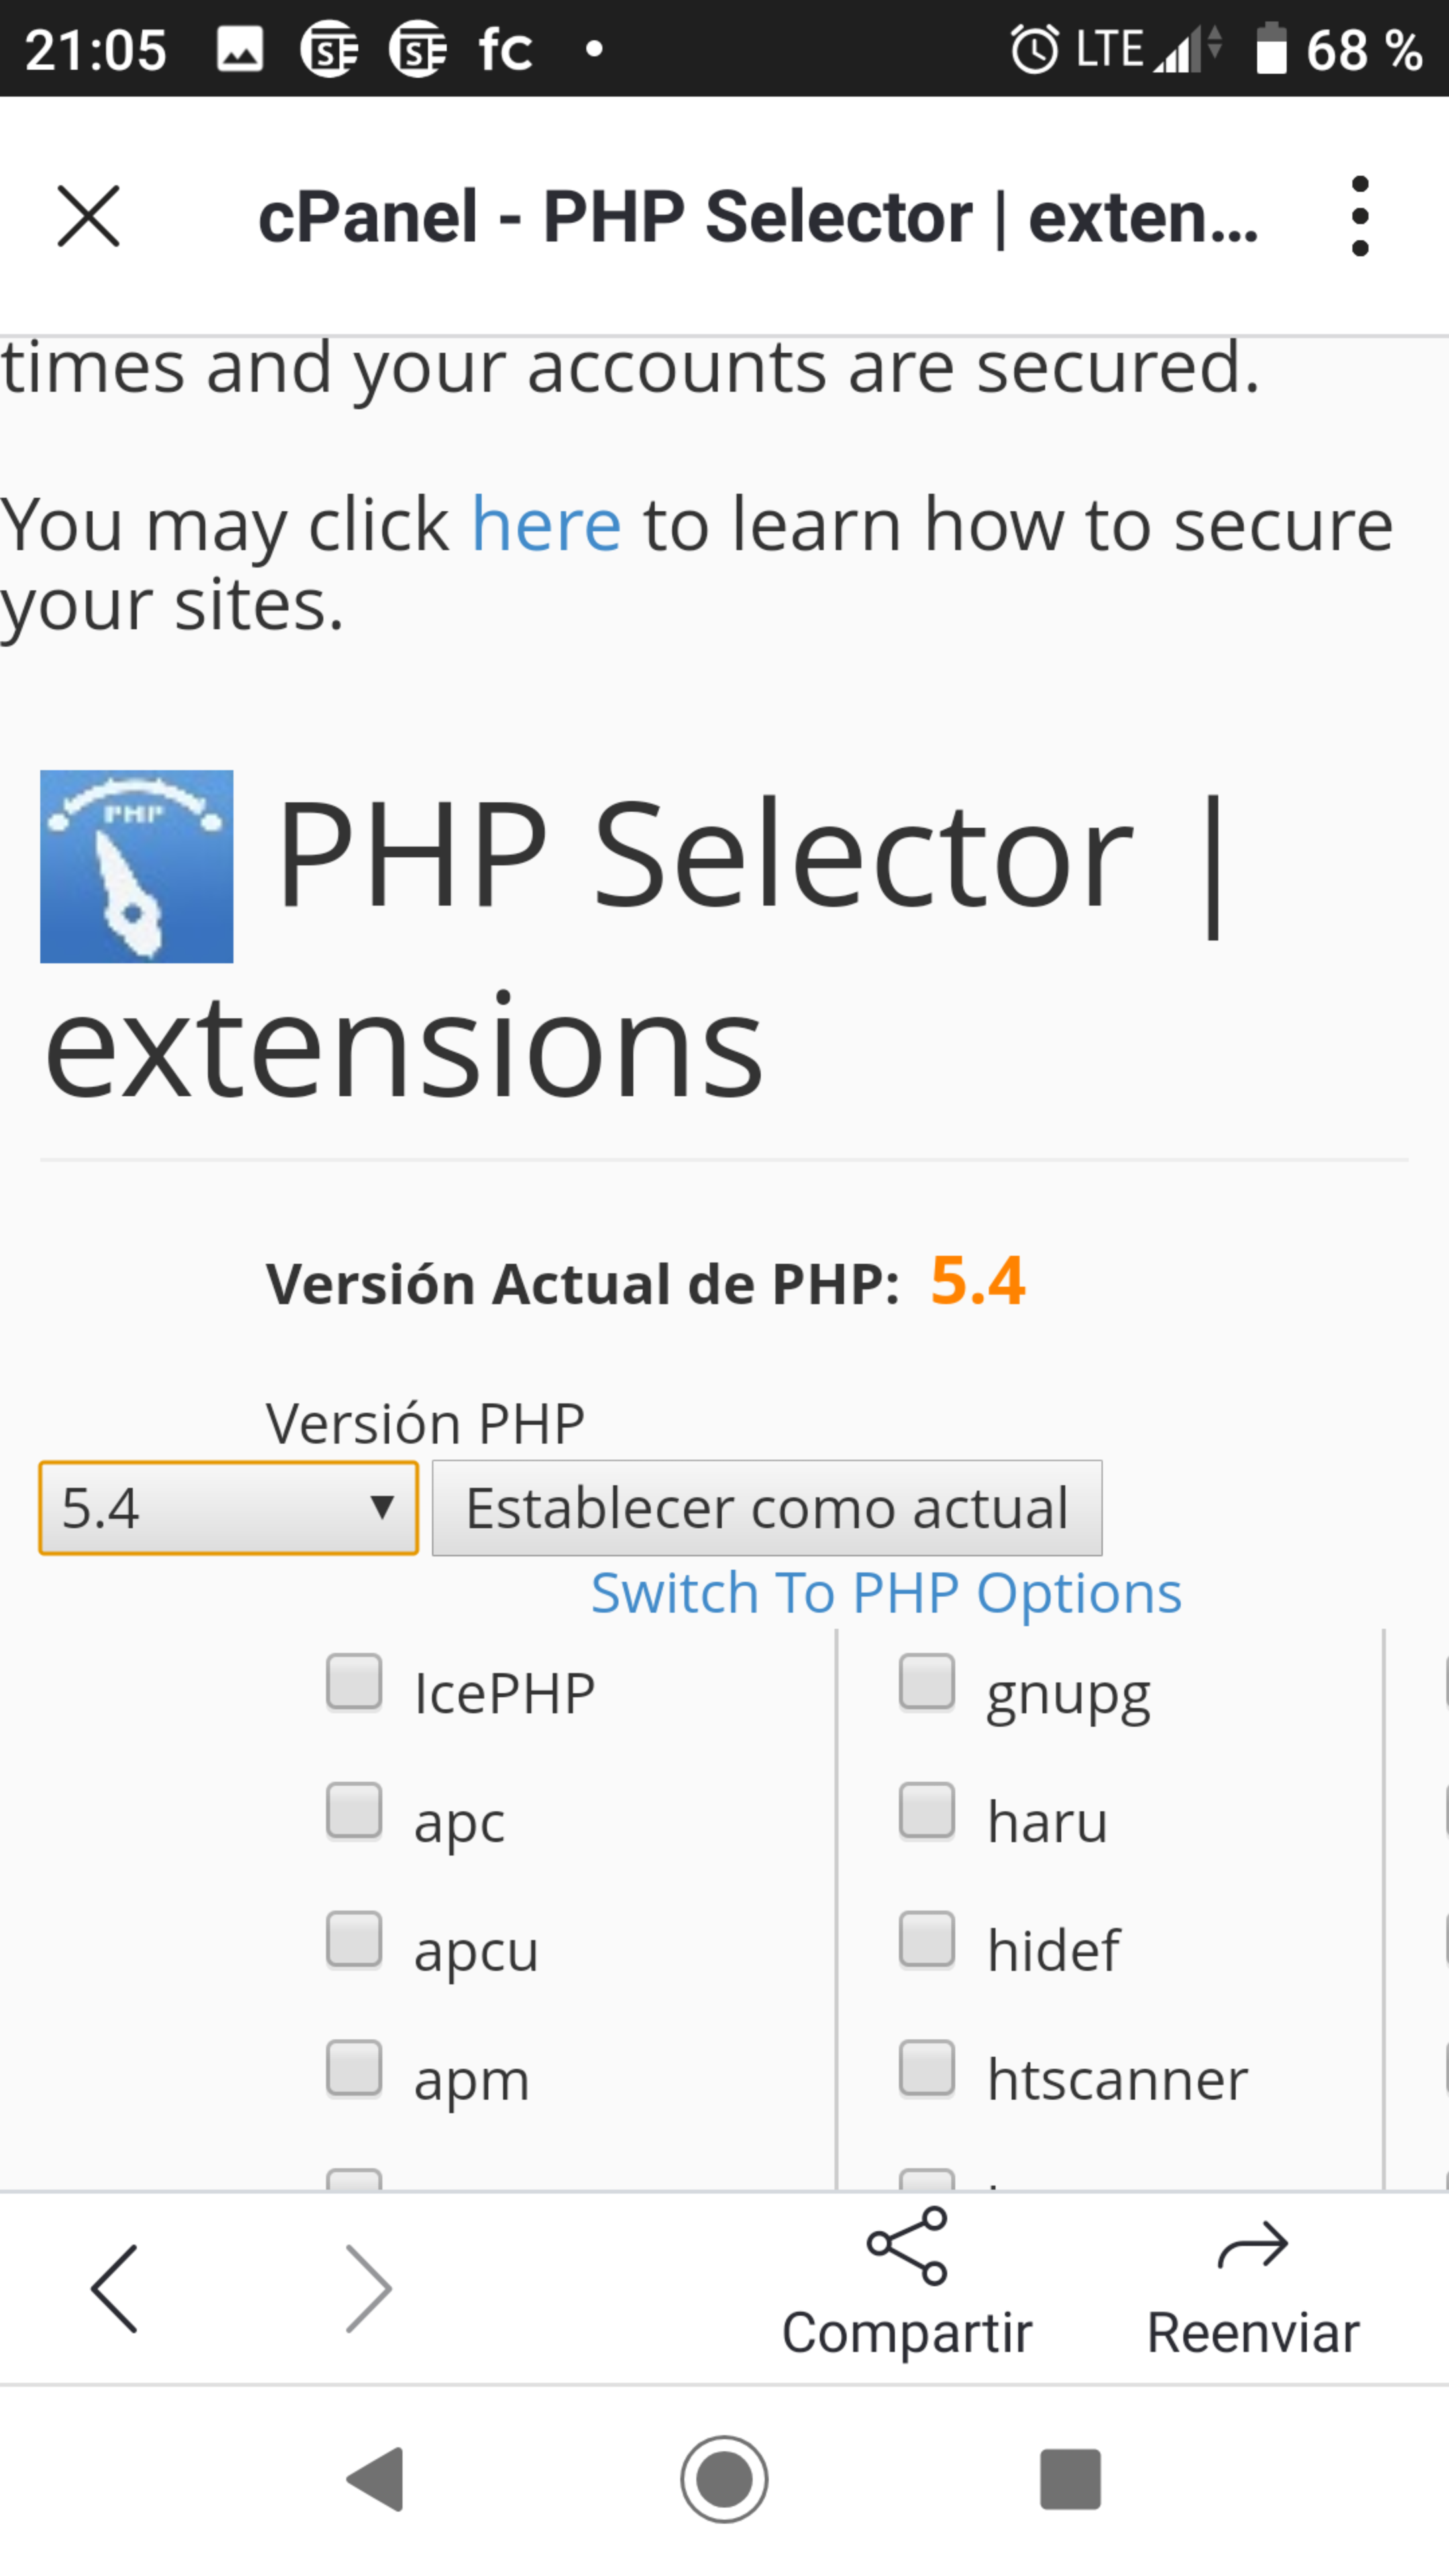Go forward using the right chevron

tap(368, 2288)
